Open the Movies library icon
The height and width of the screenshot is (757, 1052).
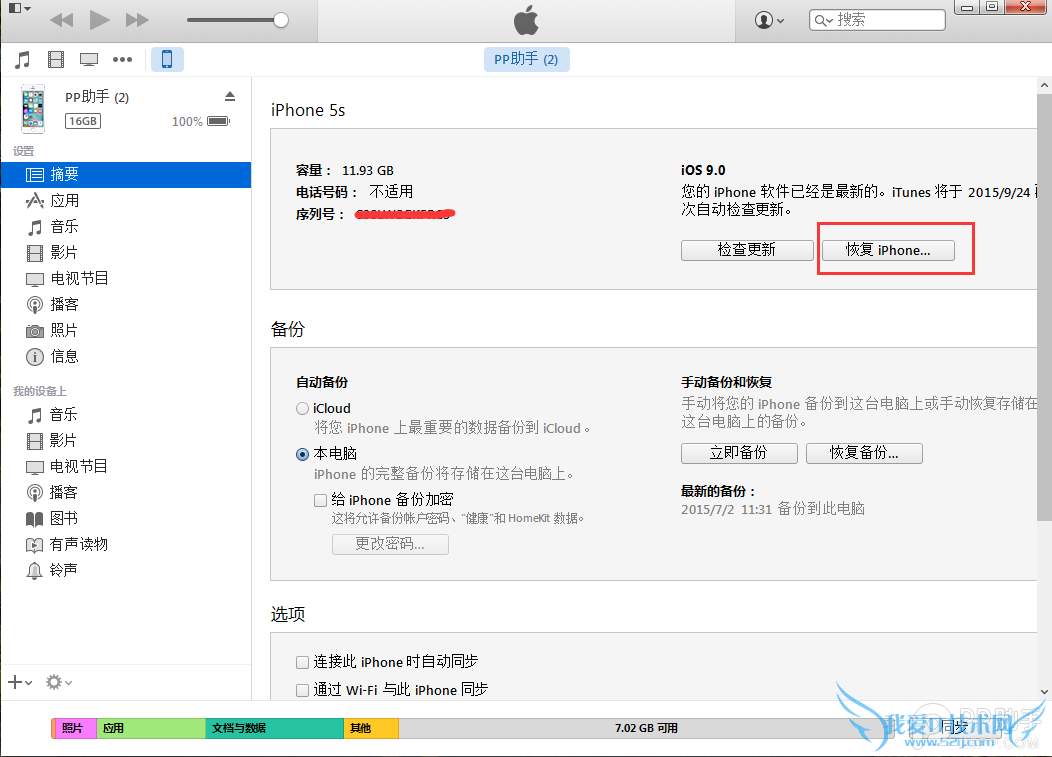pos(56,60)
